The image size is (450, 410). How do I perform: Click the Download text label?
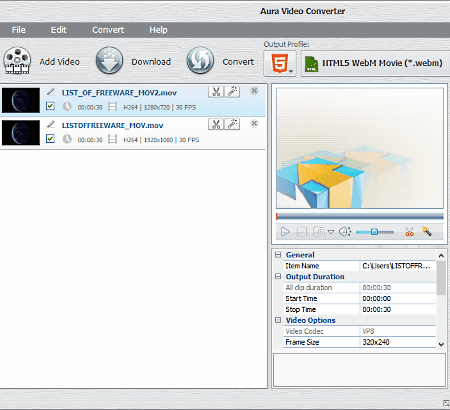pyautogui.click(x=151, y=62)
